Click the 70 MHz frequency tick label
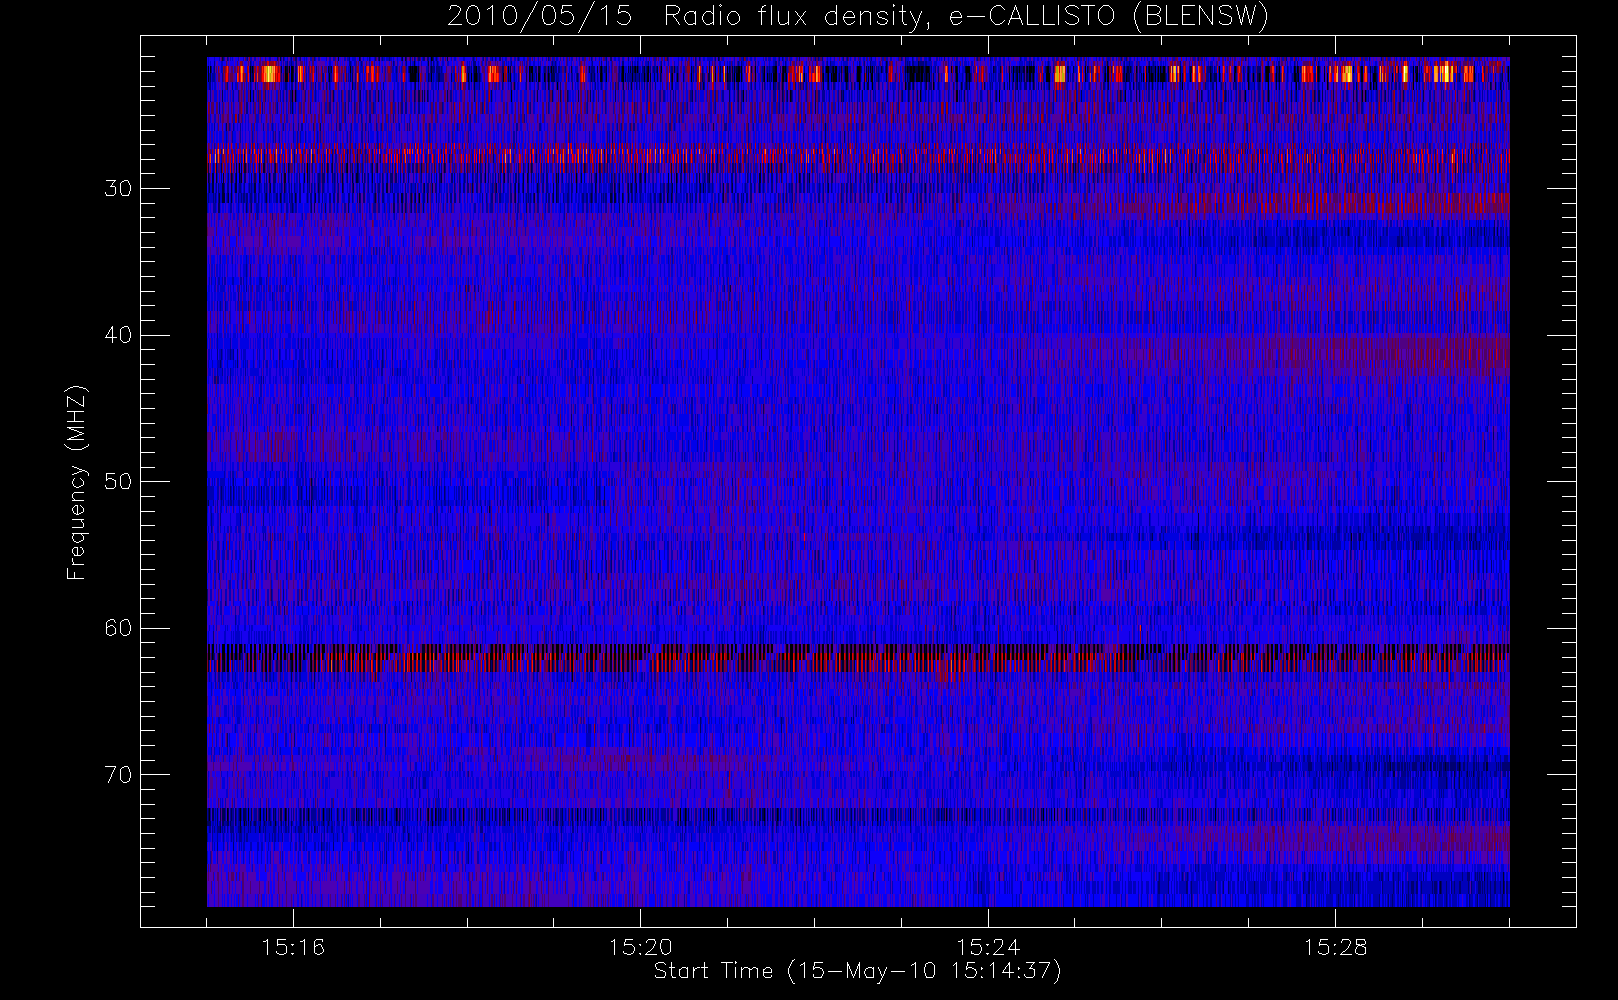The width and height of the screenshot is (1618, 1000). [118, 775]
